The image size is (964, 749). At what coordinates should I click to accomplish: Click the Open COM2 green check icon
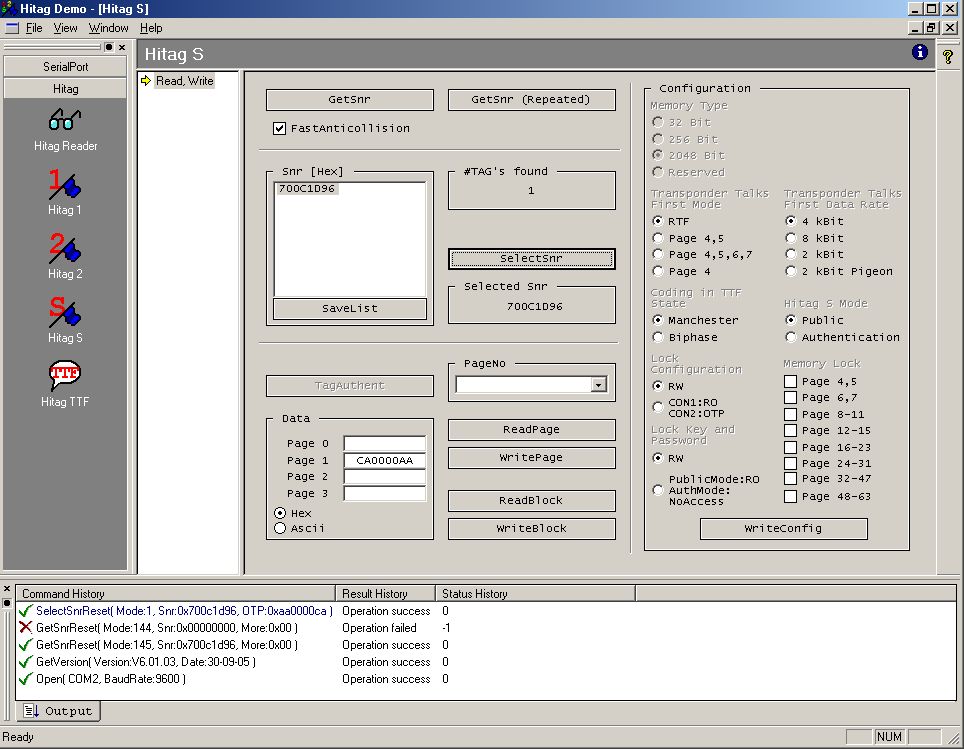point(25,679)
